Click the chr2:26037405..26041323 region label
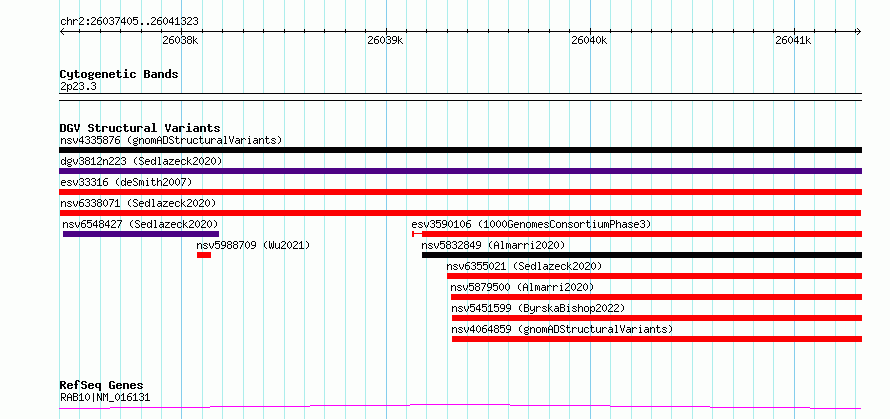890x419 pixels. point(129,22)
